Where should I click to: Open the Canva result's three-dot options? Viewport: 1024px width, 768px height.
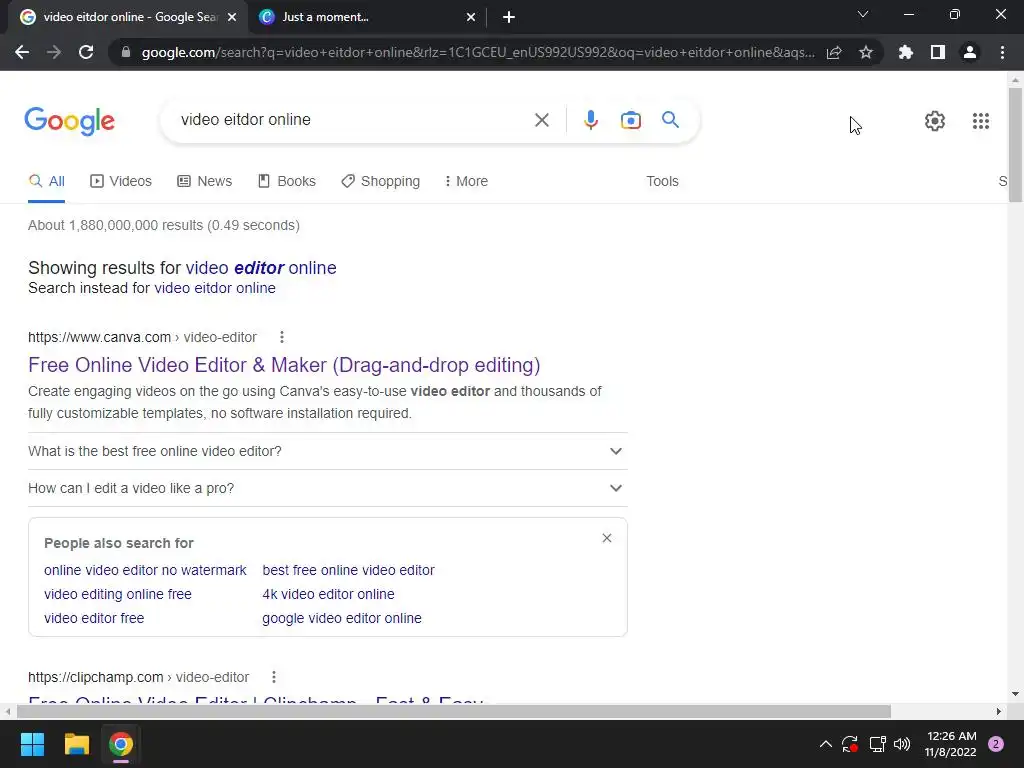[281, 338]
